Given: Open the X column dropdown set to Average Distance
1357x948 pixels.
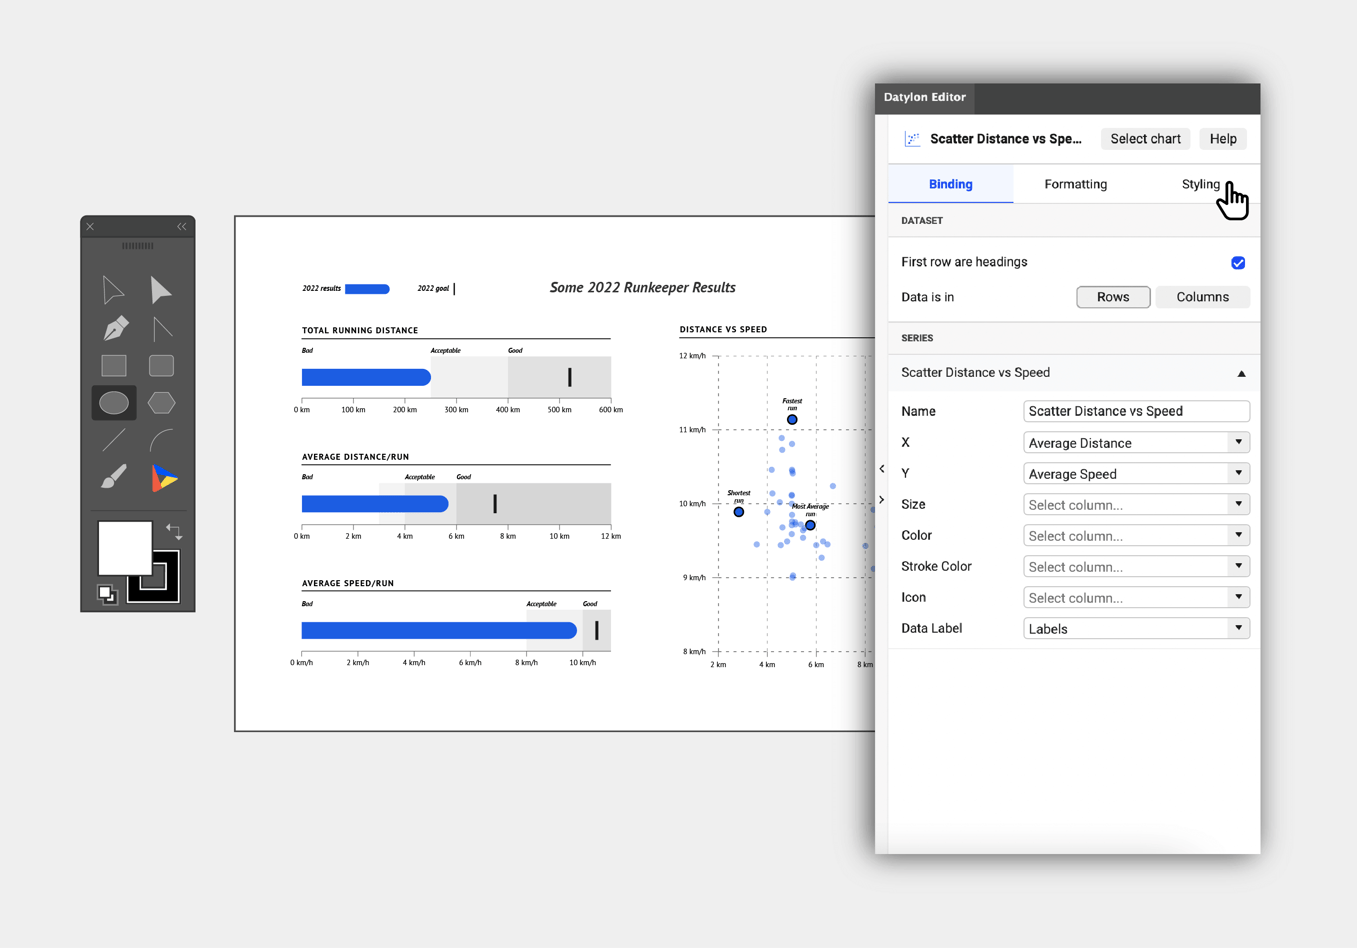Looking at the screenshot, I should tap(1238, 442).
